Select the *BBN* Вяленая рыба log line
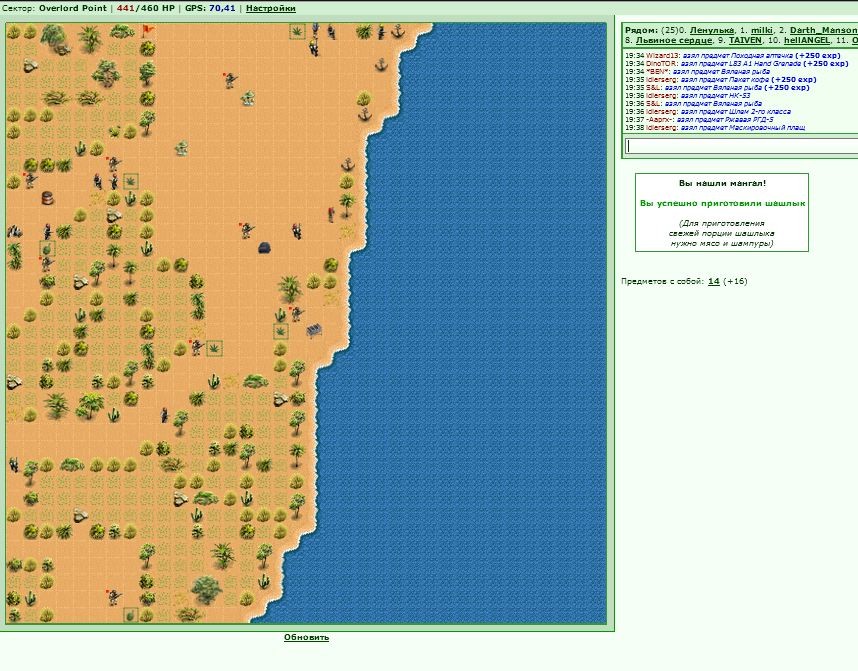Image resolution: width=858 pixels, height=671 pixels. tap(697, 72)
